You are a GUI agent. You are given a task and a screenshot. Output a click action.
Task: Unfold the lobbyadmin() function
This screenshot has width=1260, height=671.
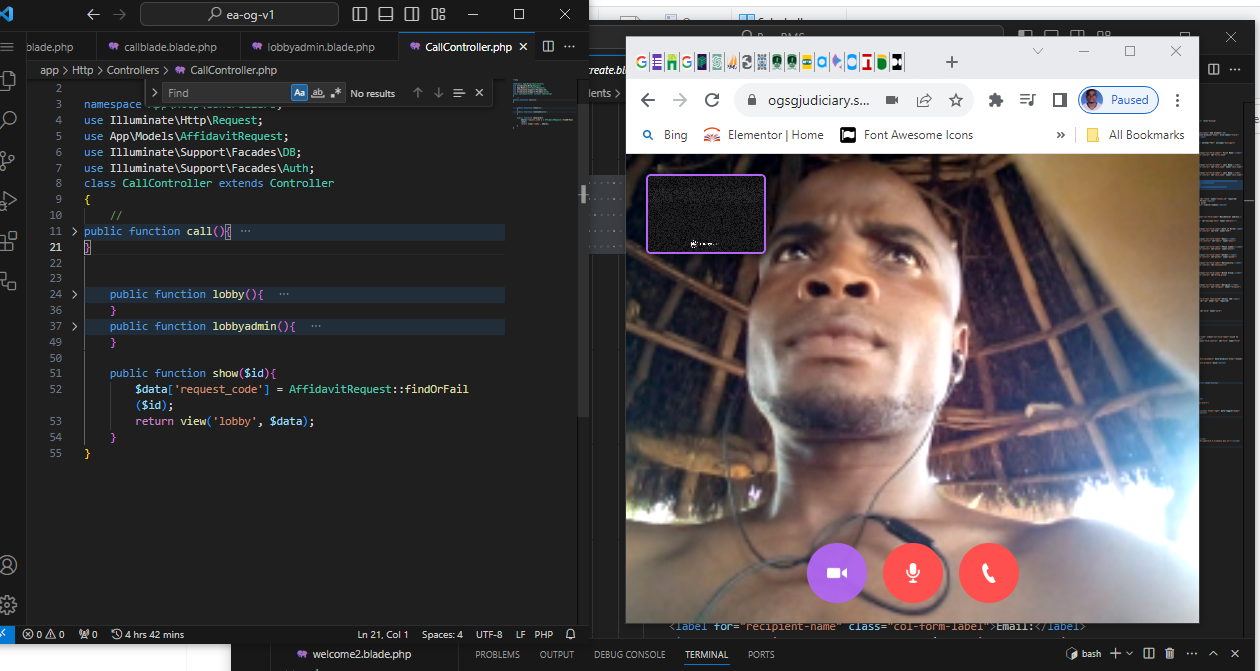click(74, 326)
